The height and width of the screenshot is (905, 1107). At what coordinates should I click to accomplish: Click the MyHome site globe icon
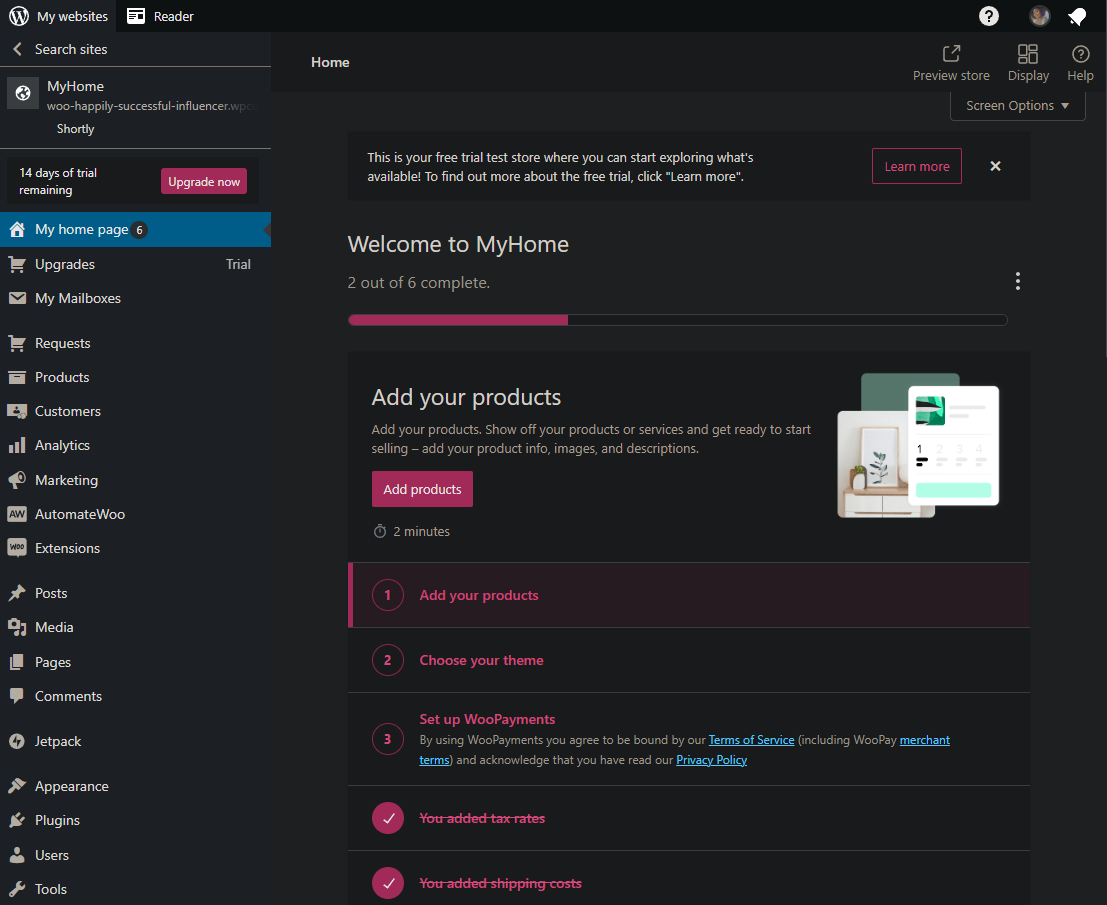click(23, 93)
